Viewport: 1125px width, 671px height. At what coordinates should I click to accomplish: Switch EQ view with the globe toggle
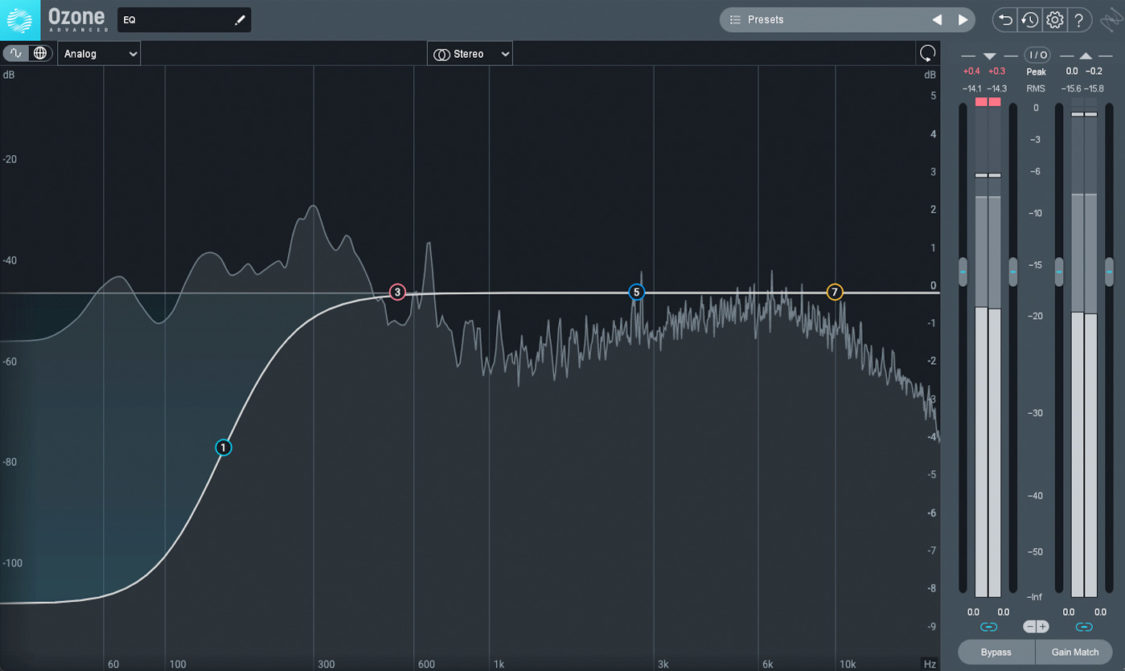tap(38, 53)
